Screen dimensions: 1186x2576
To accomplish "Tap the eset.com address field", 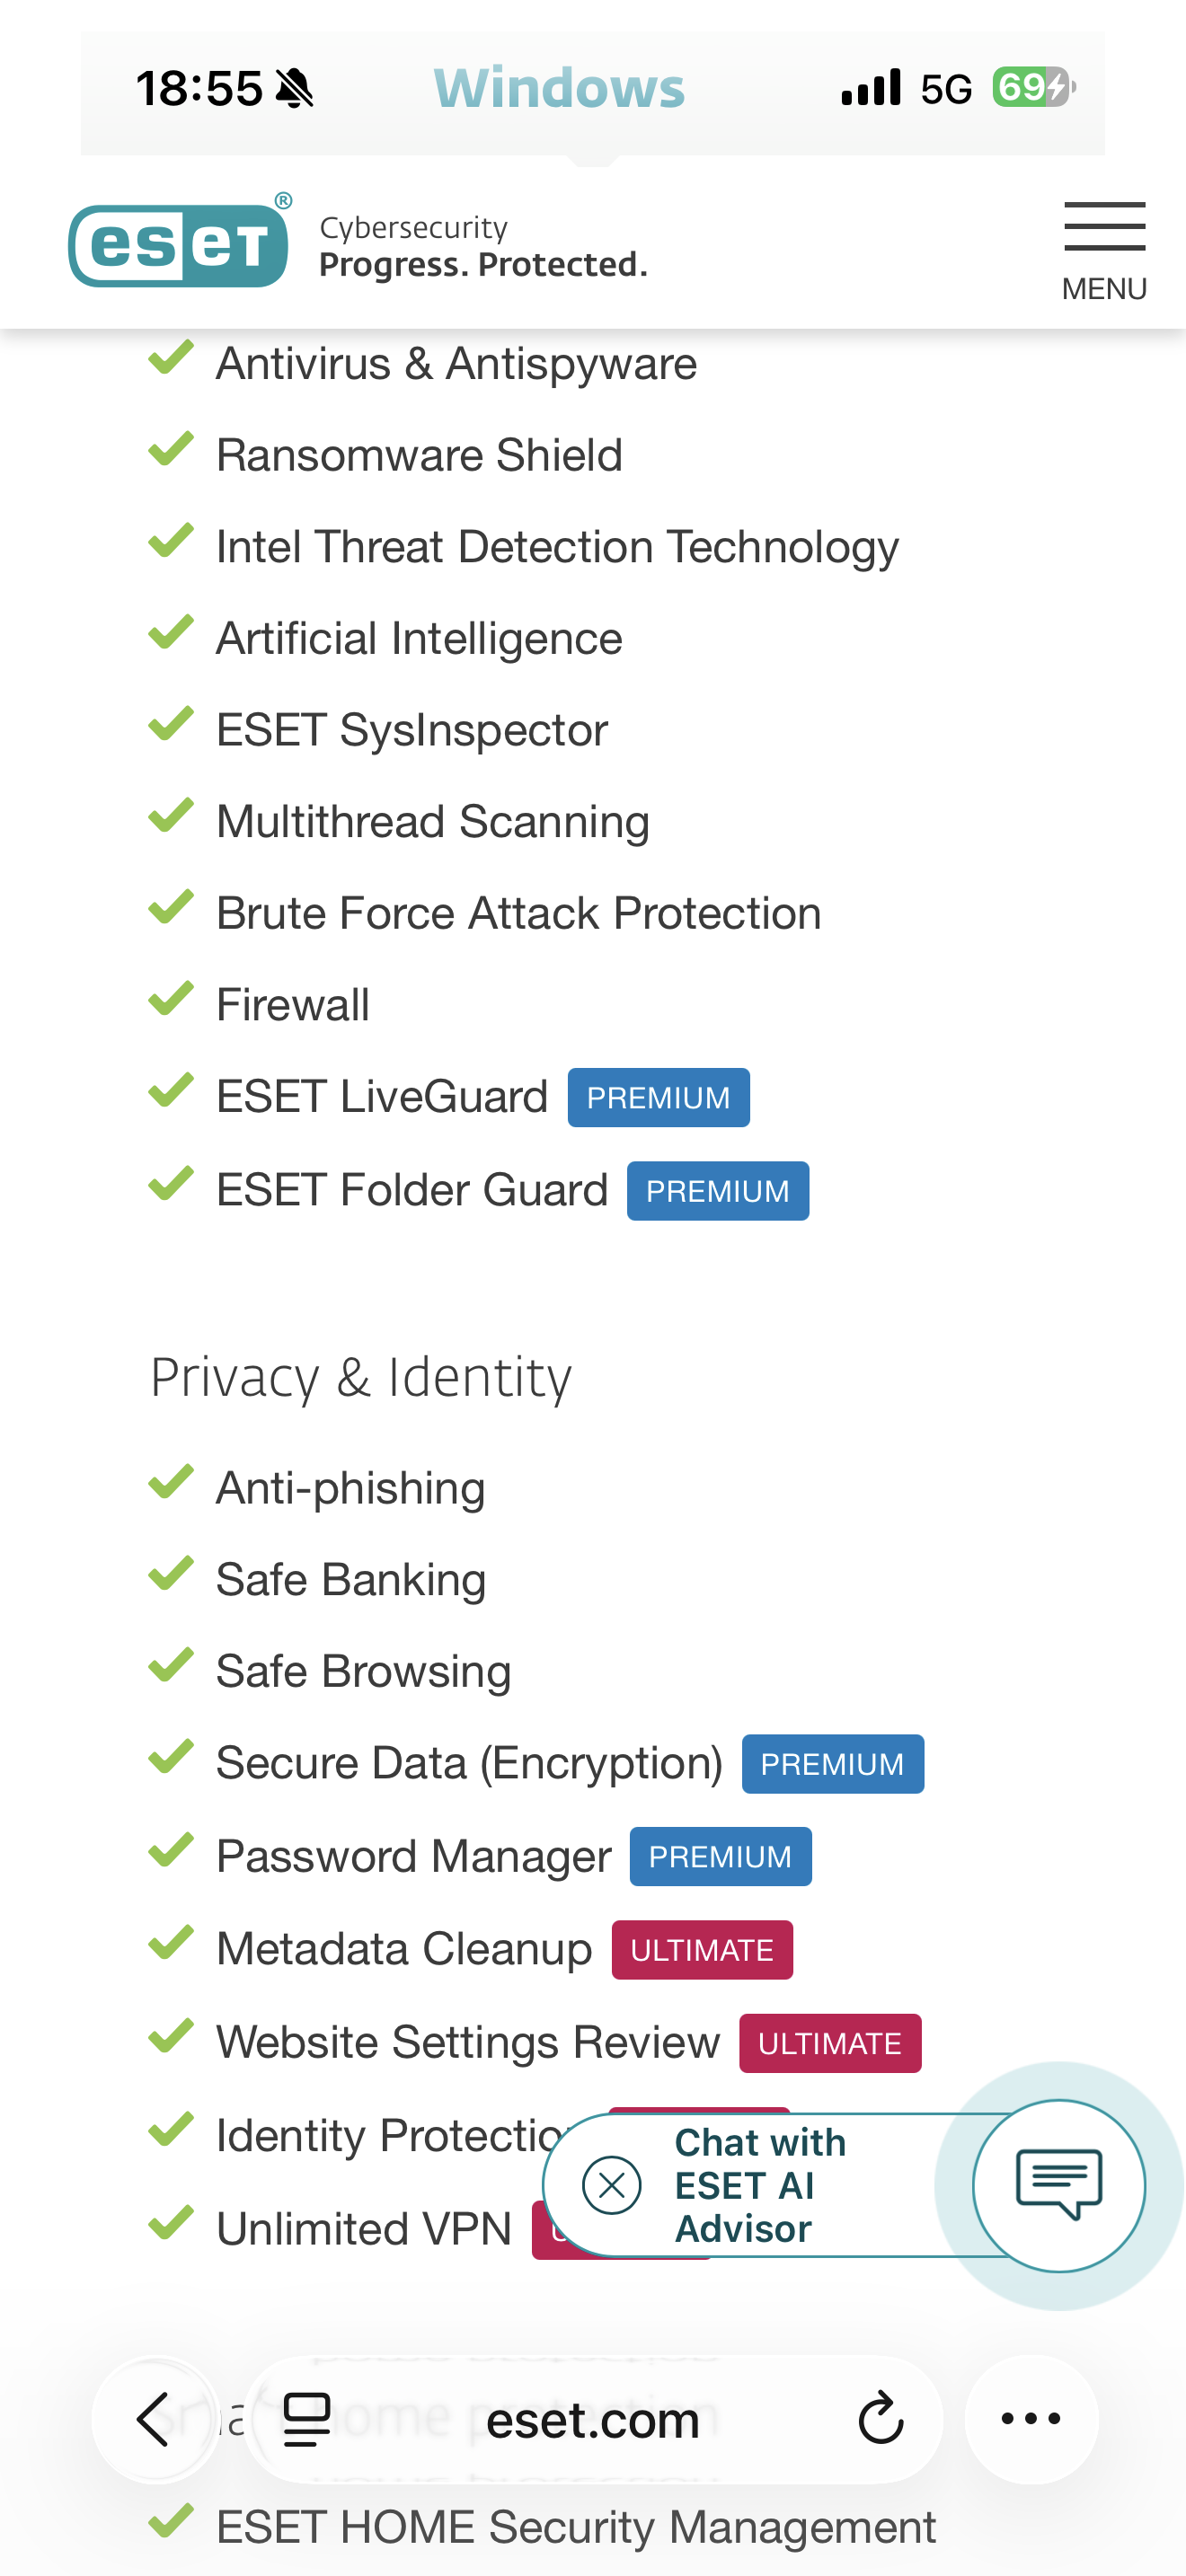I will click(592, 2419).
